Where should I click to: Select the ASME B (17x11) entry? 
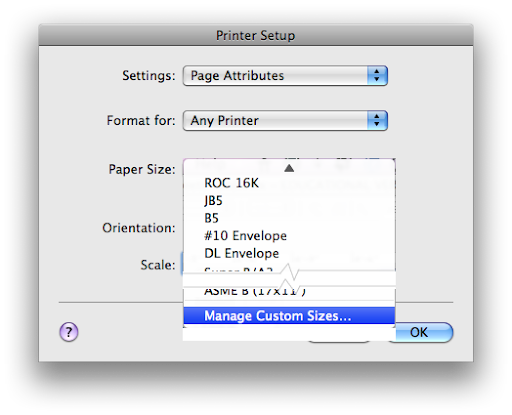click(289, 292)
